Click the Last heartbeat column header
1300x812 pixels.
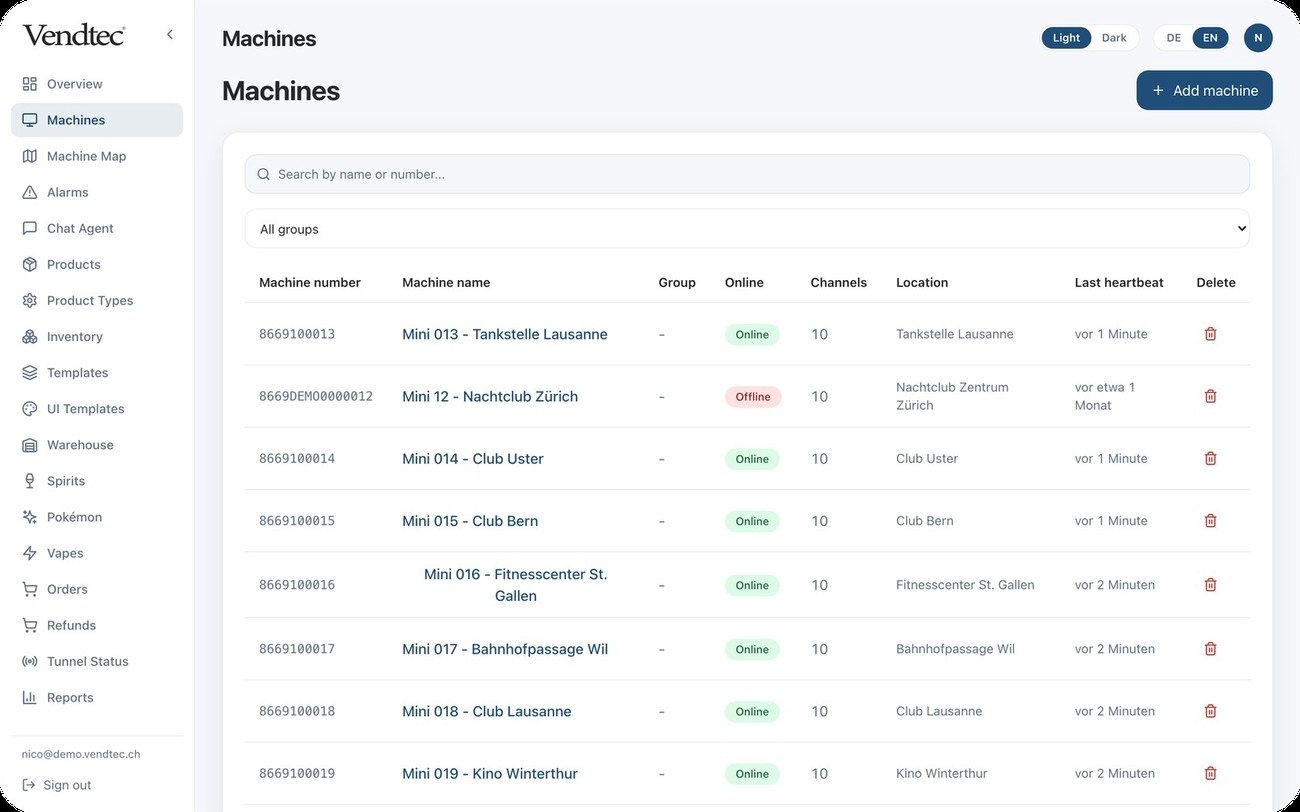(x=1119, y=282)
